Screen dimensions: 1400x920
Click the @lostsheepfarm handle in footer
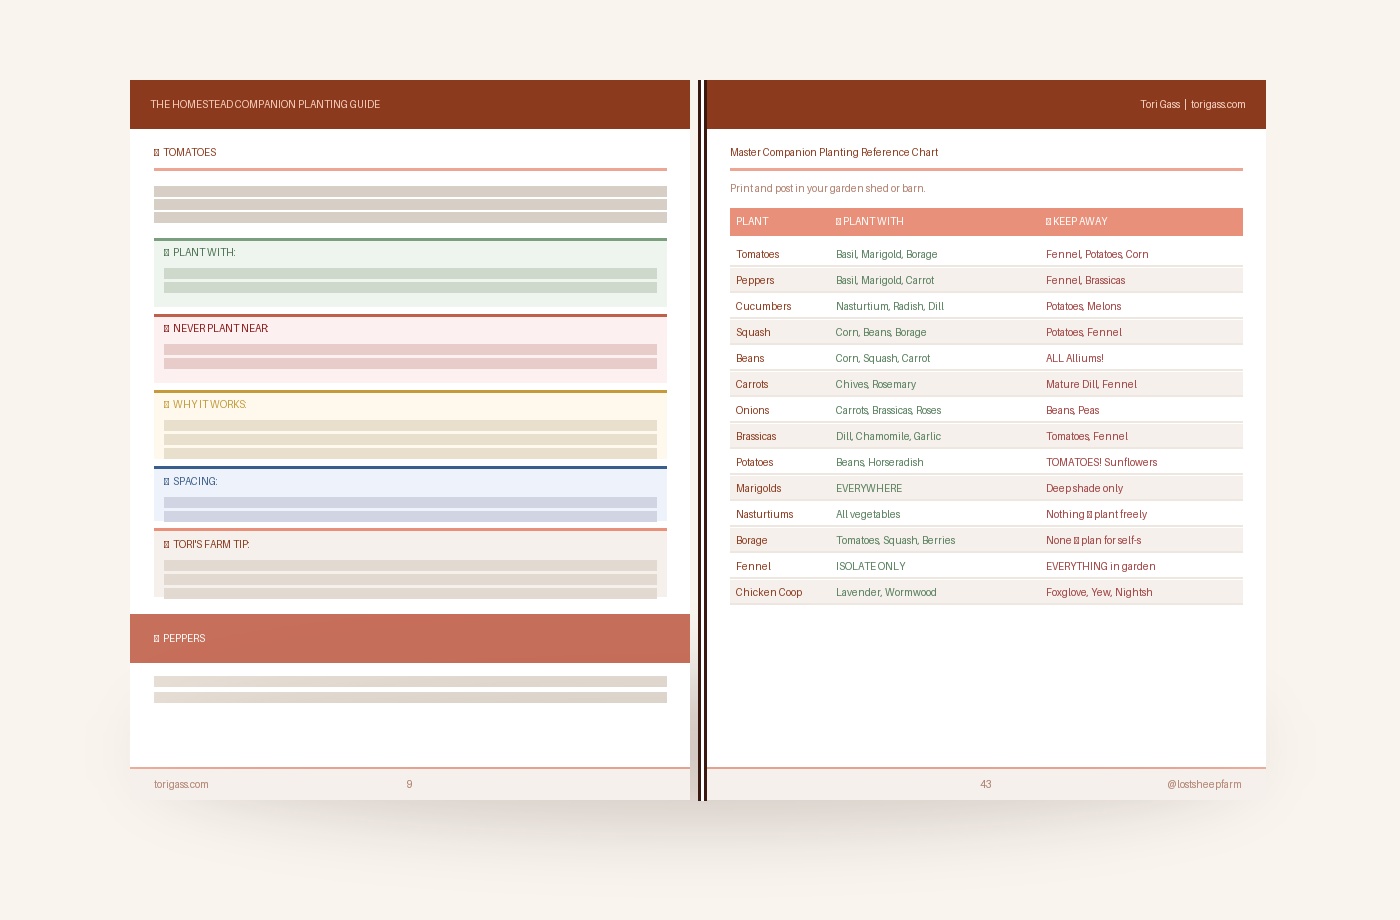click(1204, 785)
